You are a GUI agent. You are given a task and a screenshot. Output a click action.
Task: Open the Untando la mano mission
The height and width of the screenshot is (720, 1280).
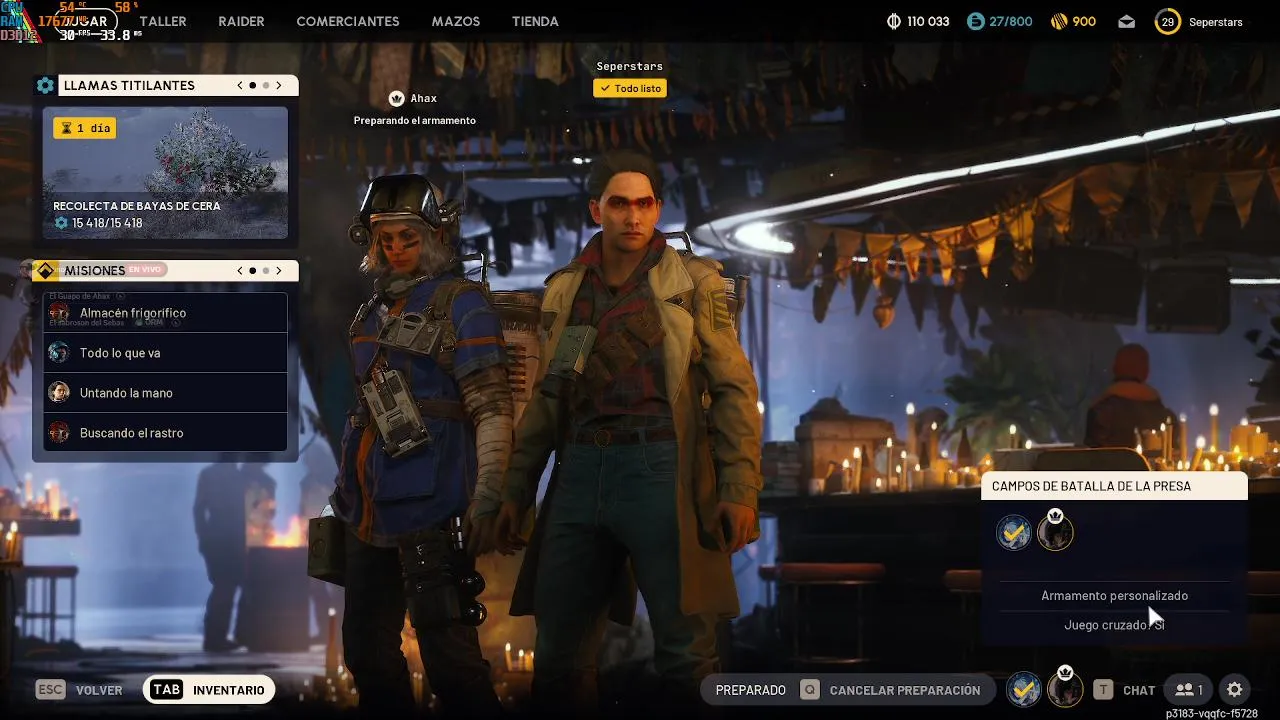165,393
